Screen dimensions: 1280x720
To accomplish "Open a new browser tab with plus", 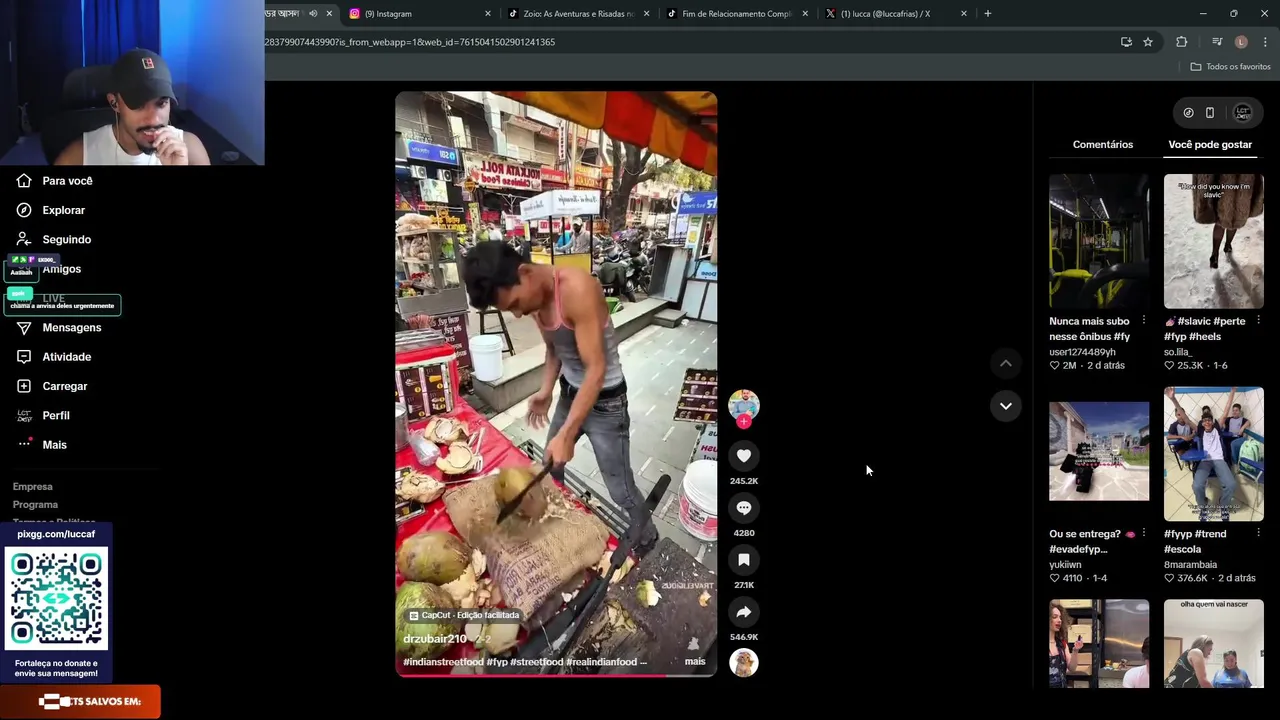I will pos(988,14).
